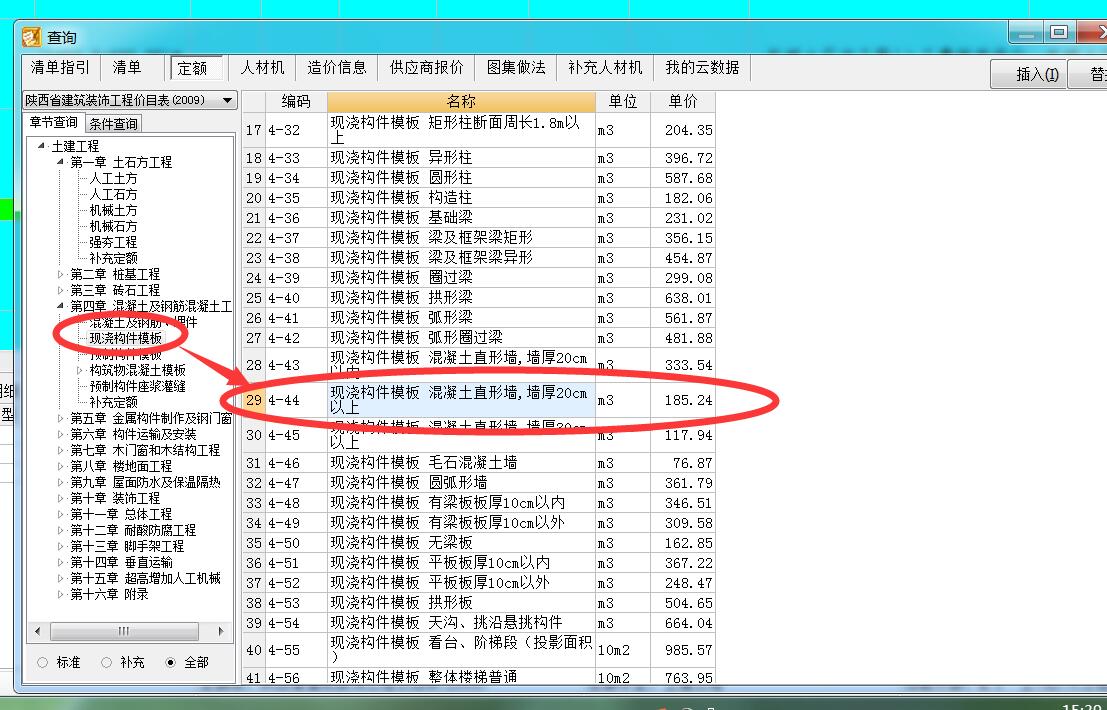This screenshot has width=1107, height=710.
Task: Select row 4-47 圆弧形墙
Action: tap(479, 483)
